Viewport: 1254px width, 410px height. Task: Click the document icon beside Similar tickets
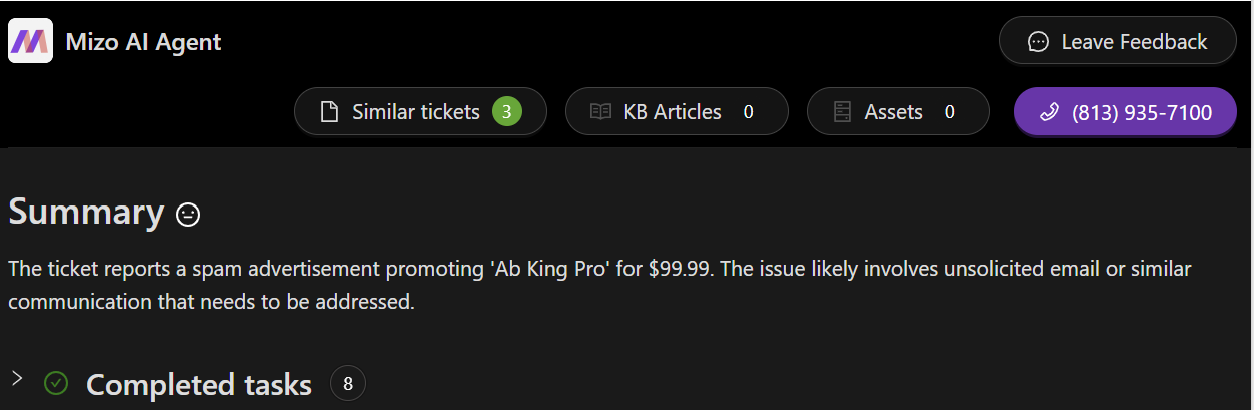[x=329, y=112]
